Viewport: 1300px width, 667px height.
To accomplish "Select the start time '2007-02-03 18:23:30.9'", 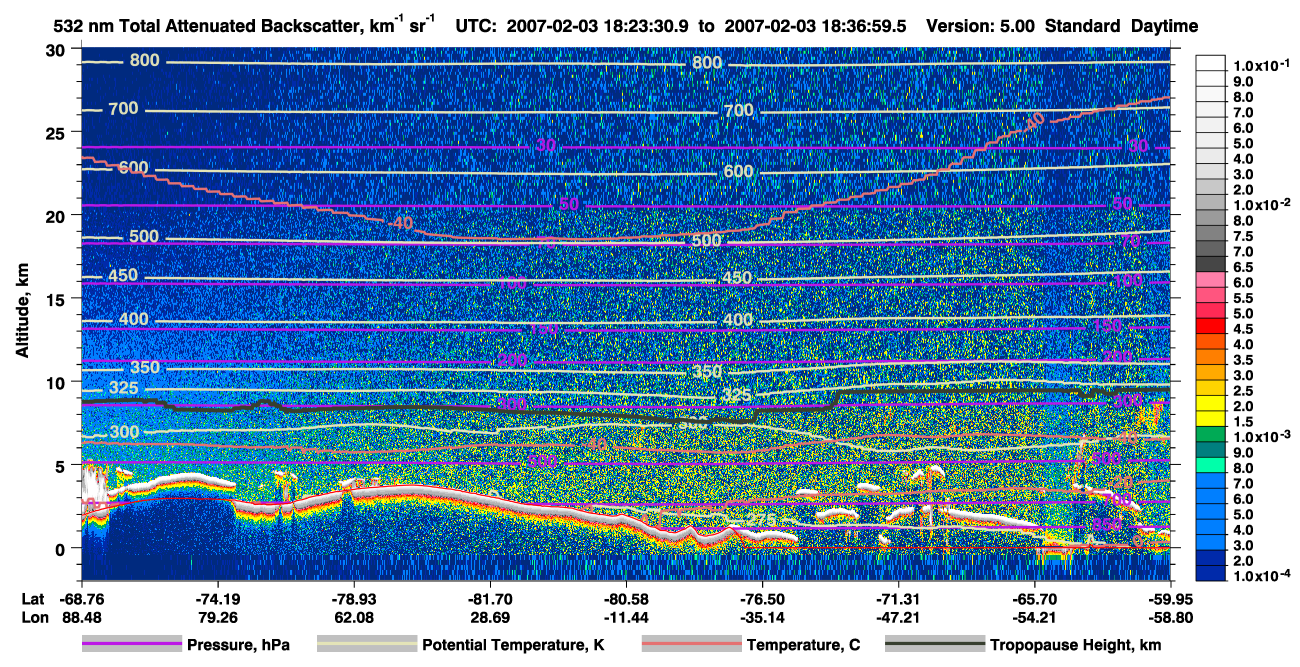I will coord(599,25).
